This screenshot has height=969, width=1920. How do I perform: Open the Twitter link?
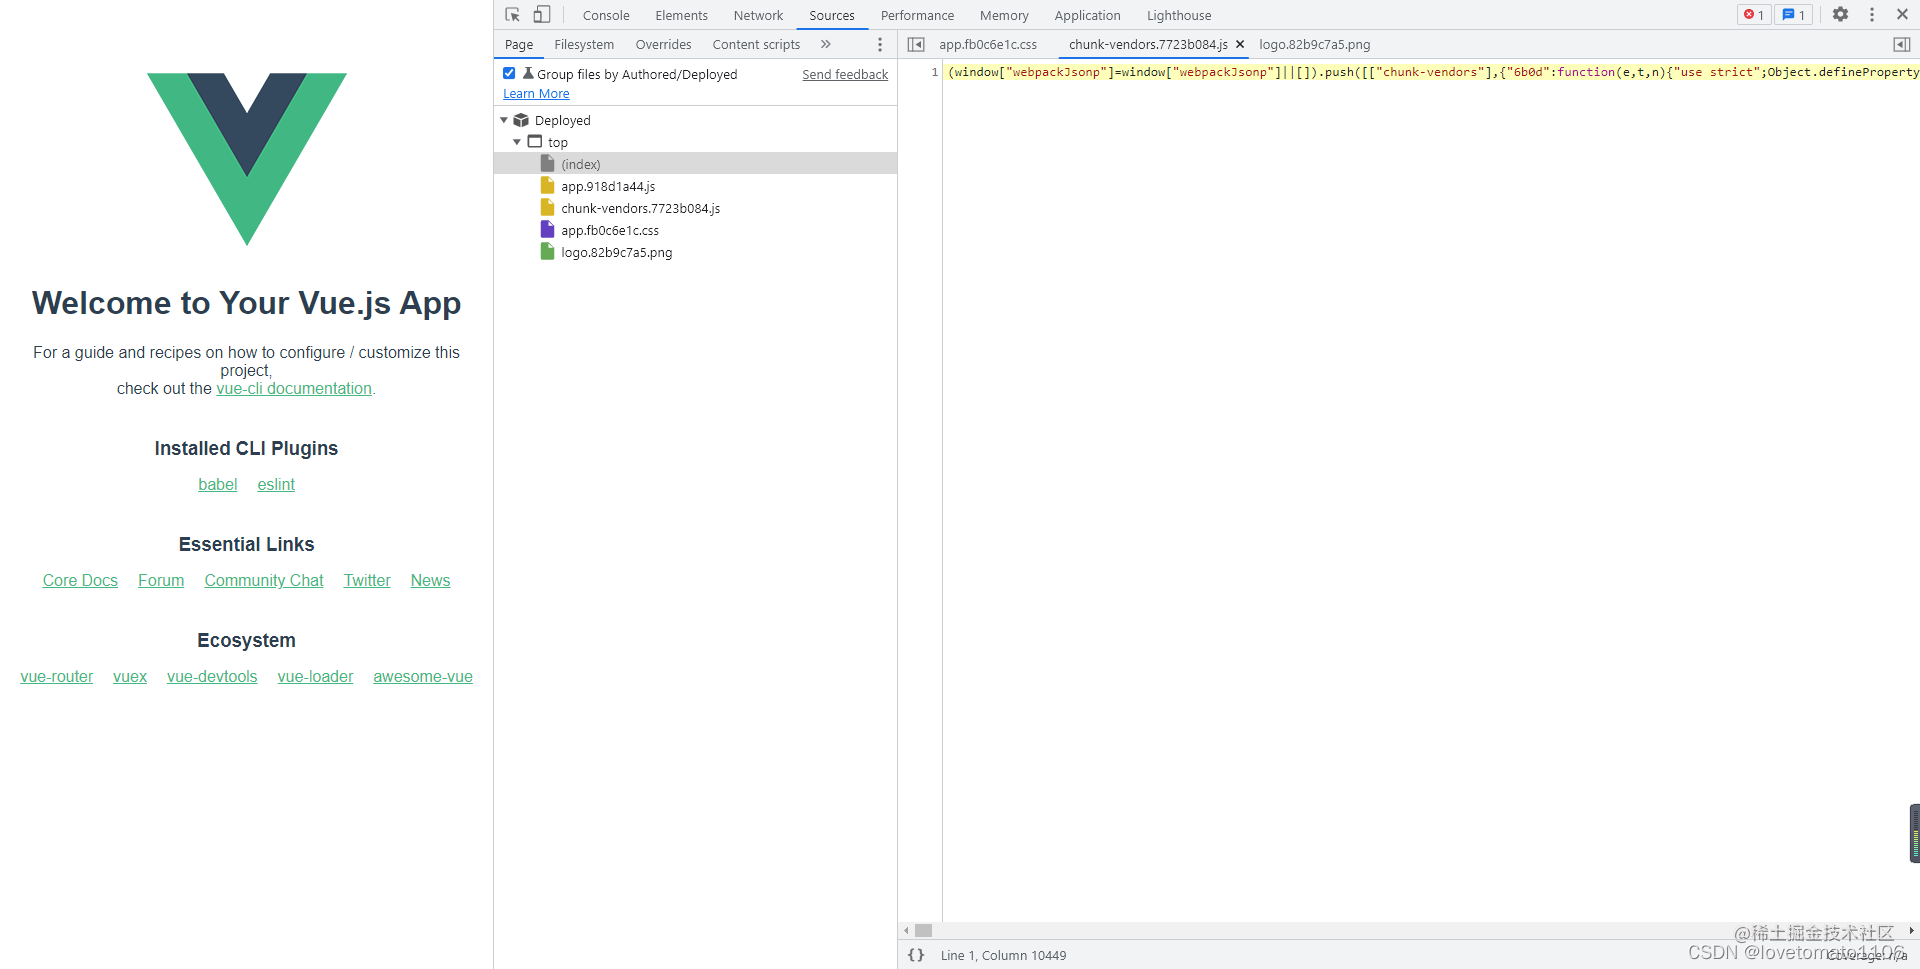(x=367, y=580)
